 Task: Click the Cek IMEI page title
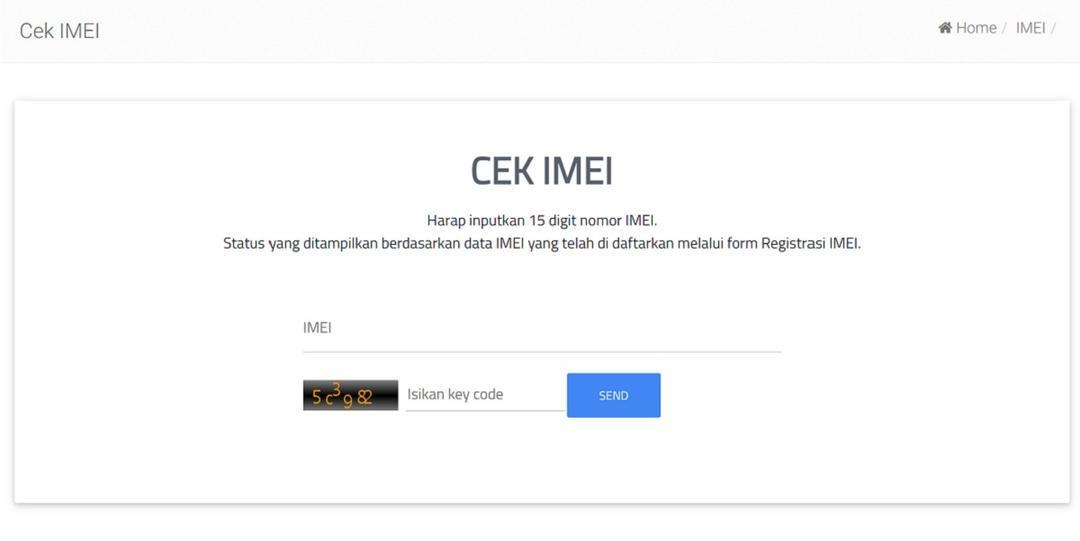coord(59,31)
